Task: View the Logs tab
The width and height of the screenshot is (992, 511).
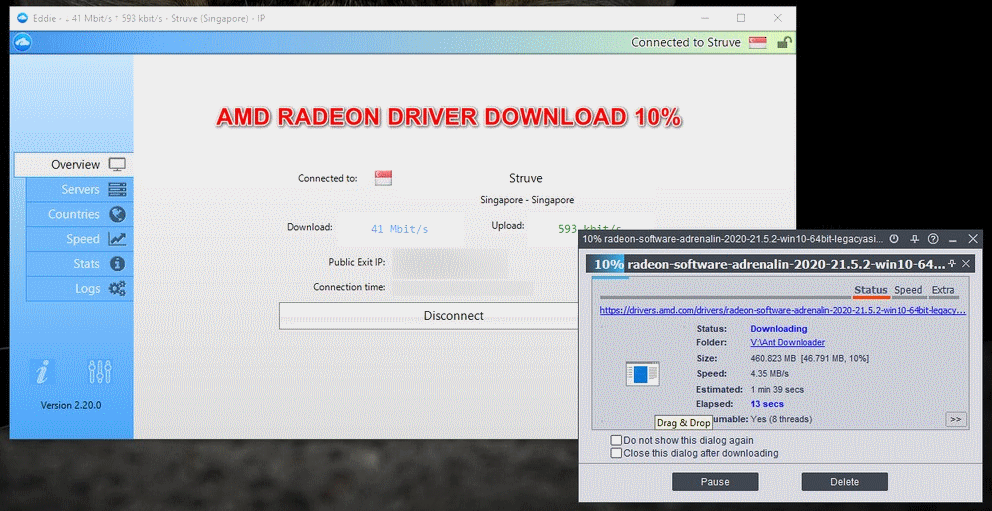Action: 80,288
